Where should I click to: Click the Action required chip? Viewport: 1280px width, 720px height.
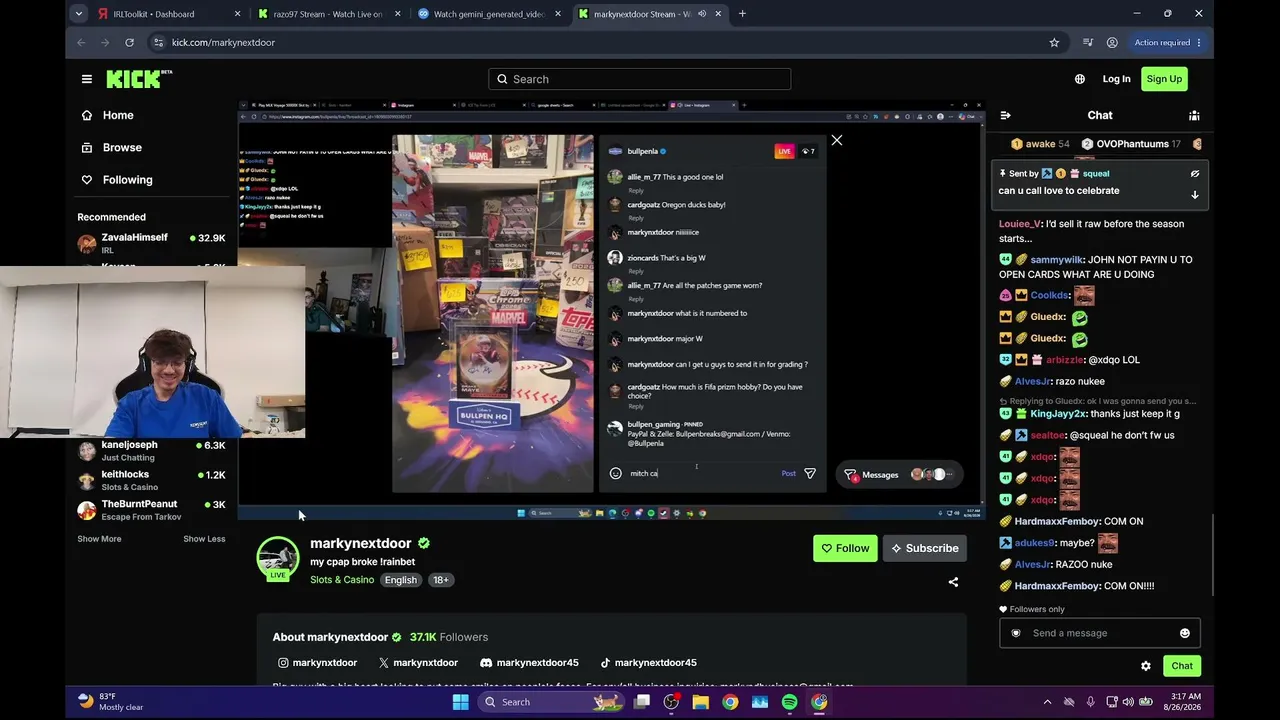pyautogui.click(x=1166, y=43)
